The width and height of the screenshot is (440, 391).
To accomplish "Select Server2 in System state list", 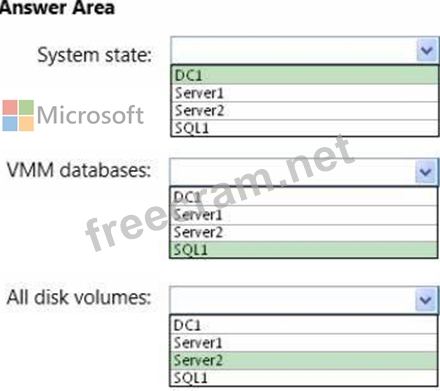I will pos(305,111).
